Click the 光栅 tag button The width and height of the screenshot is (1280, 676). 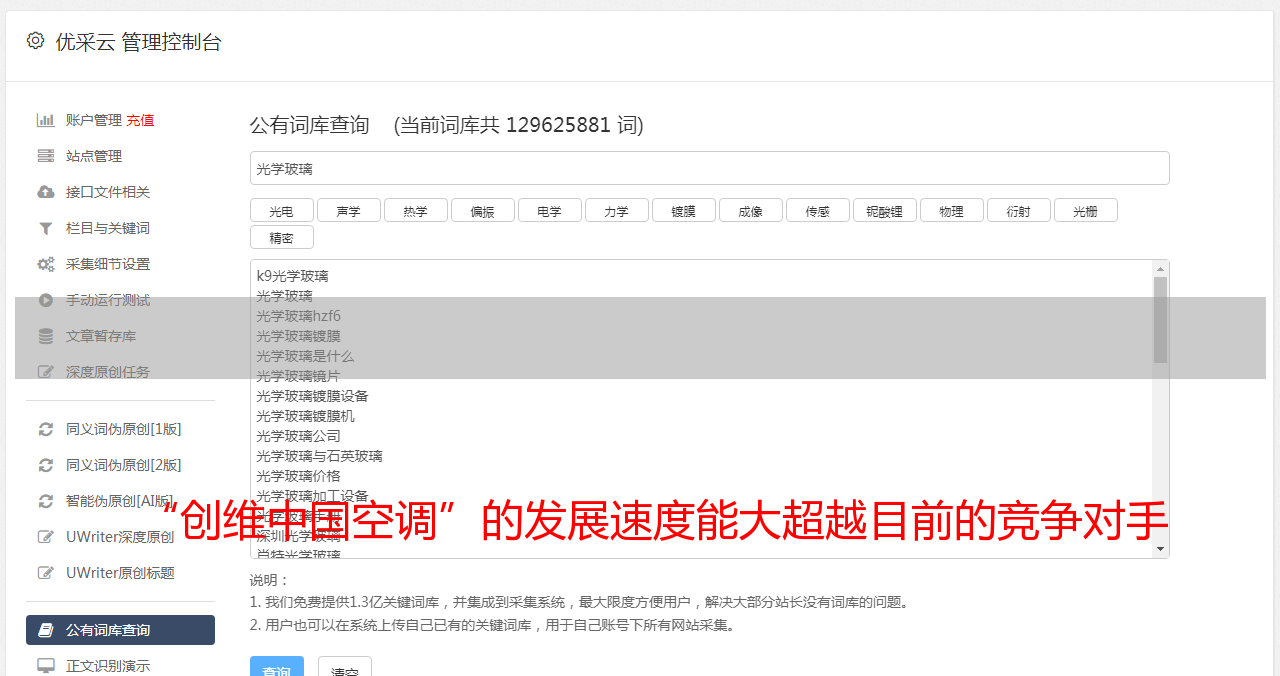pos(1085,211)
